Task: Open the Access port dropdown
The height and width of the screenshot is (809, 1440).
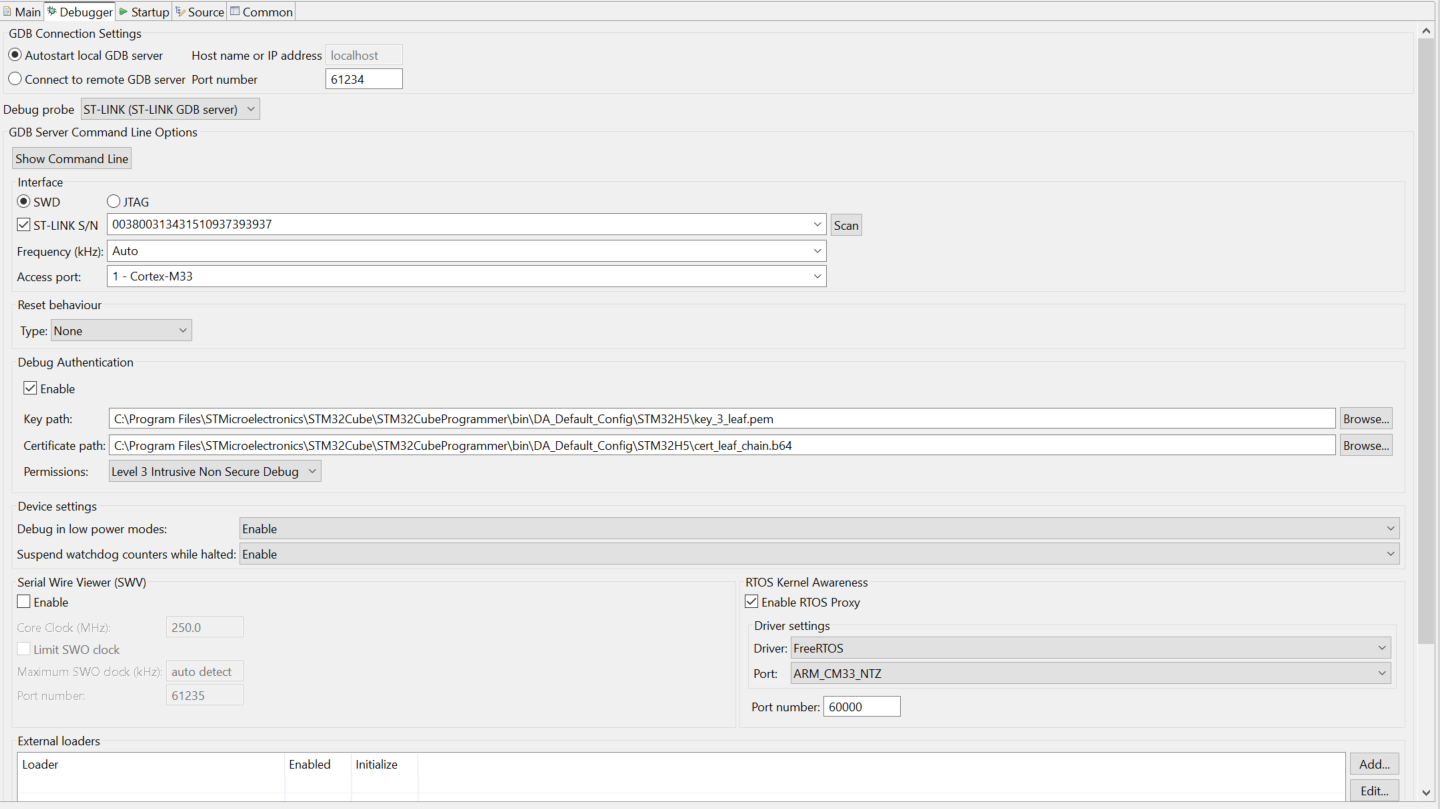Action: (817, 276)
